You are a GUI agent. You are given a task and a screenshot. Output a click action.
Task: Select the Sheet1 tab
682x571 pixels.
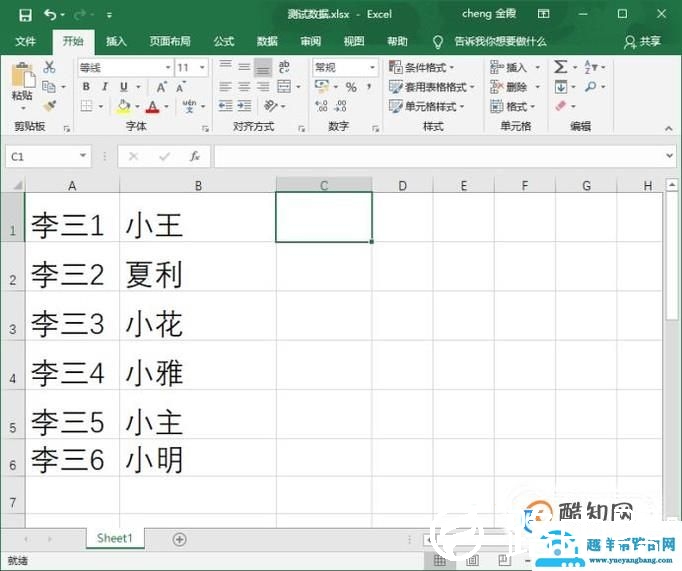(115, 538)
